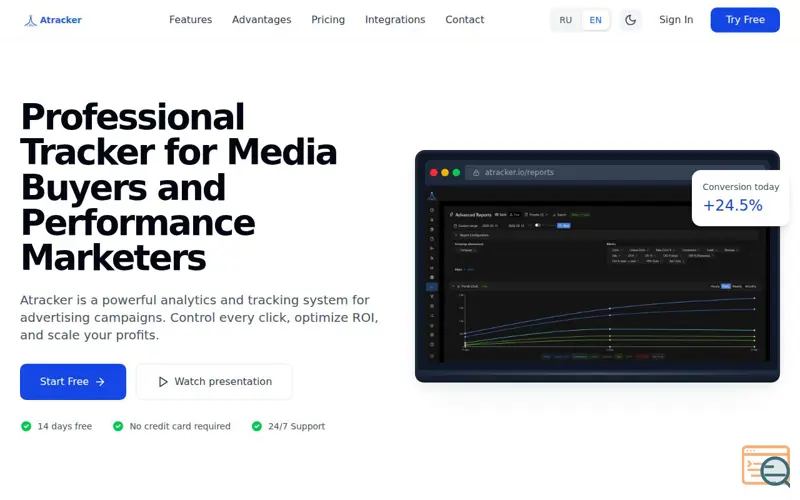
Task: Click the yellow window dot in the mockup
Action: [x=445, y=172]
